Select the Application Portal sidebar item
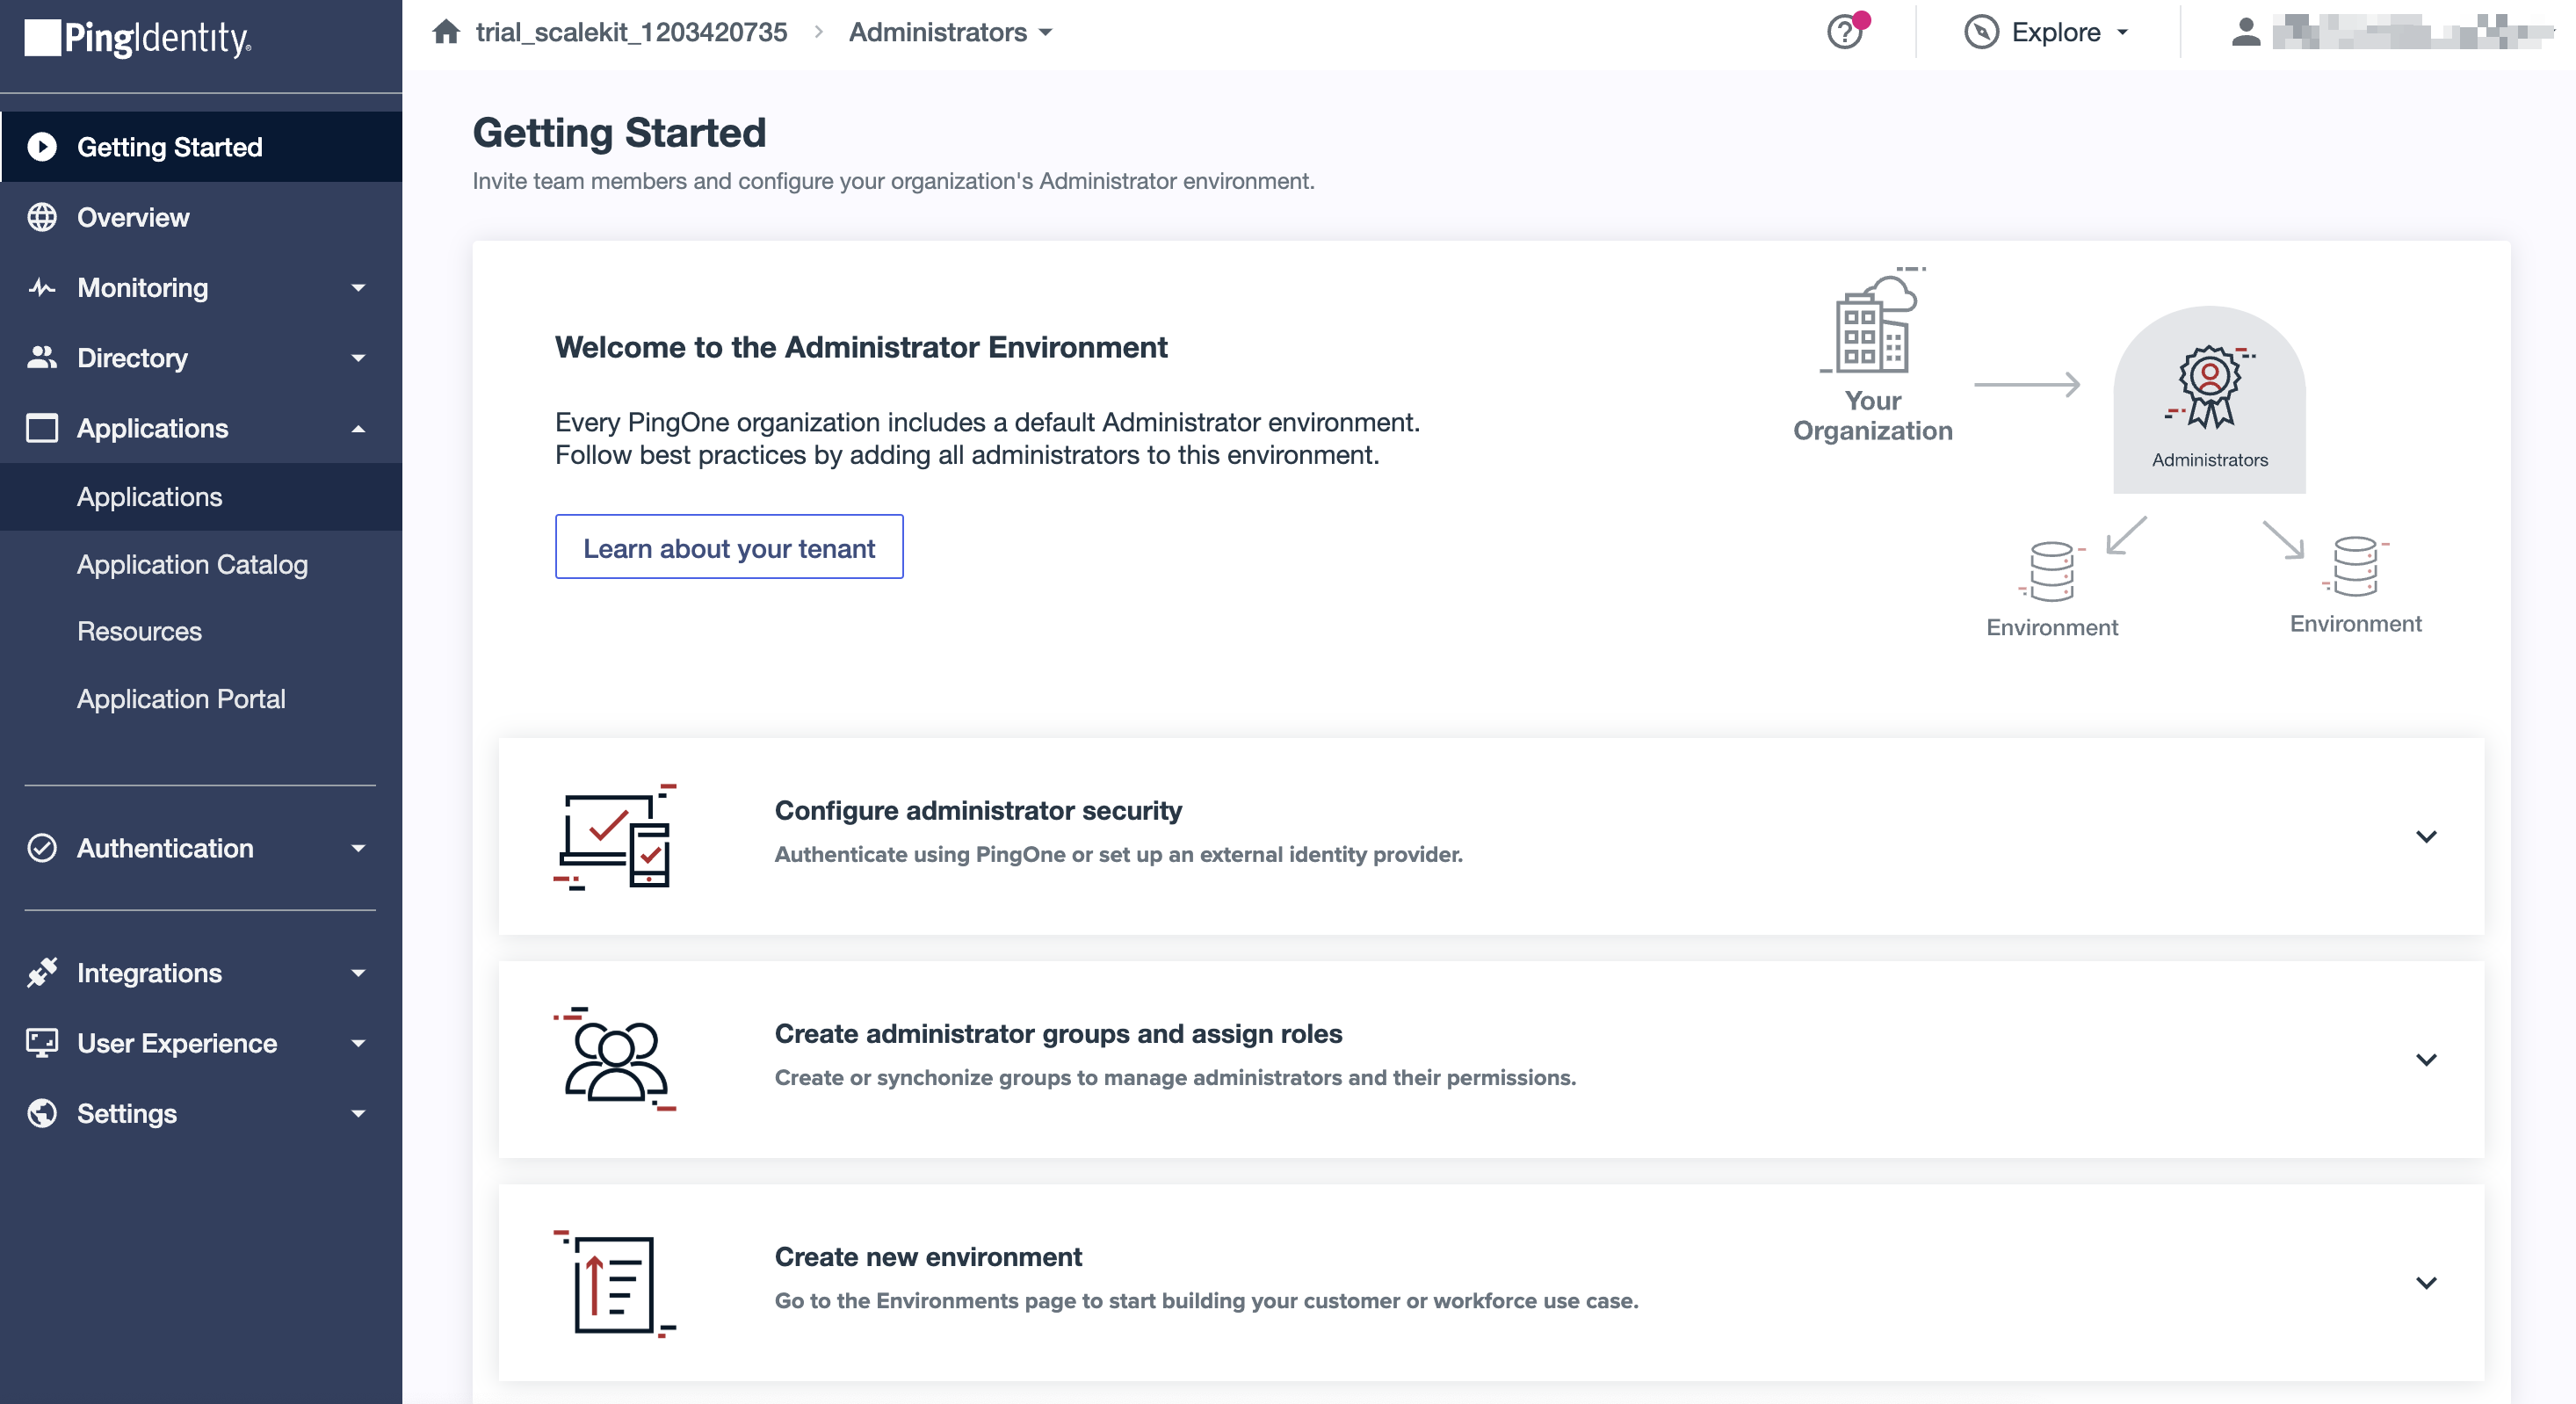2576x1404 pixels. tap(181, 698)
